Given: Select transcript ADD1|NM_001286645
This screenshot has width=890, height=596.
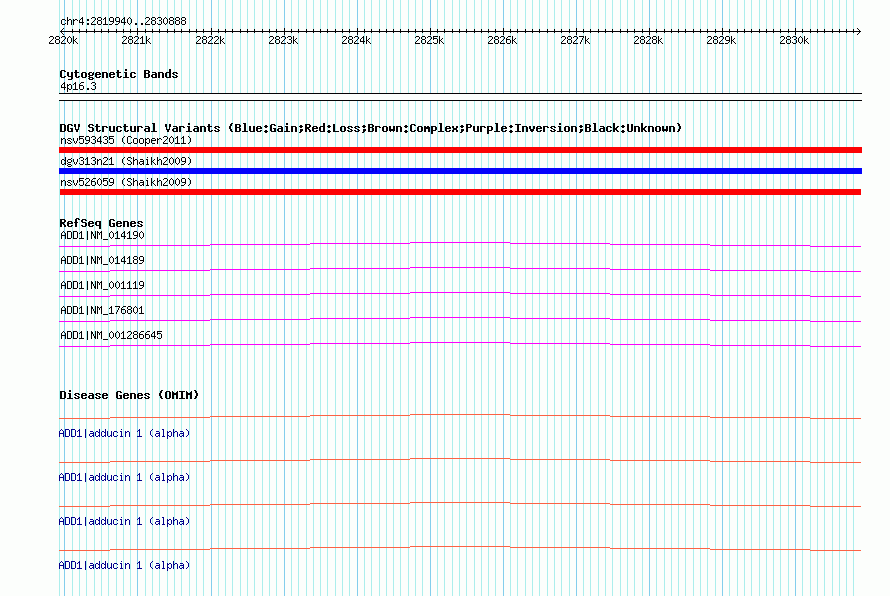Looking at the screenshot, I should [x=111, y=335].
